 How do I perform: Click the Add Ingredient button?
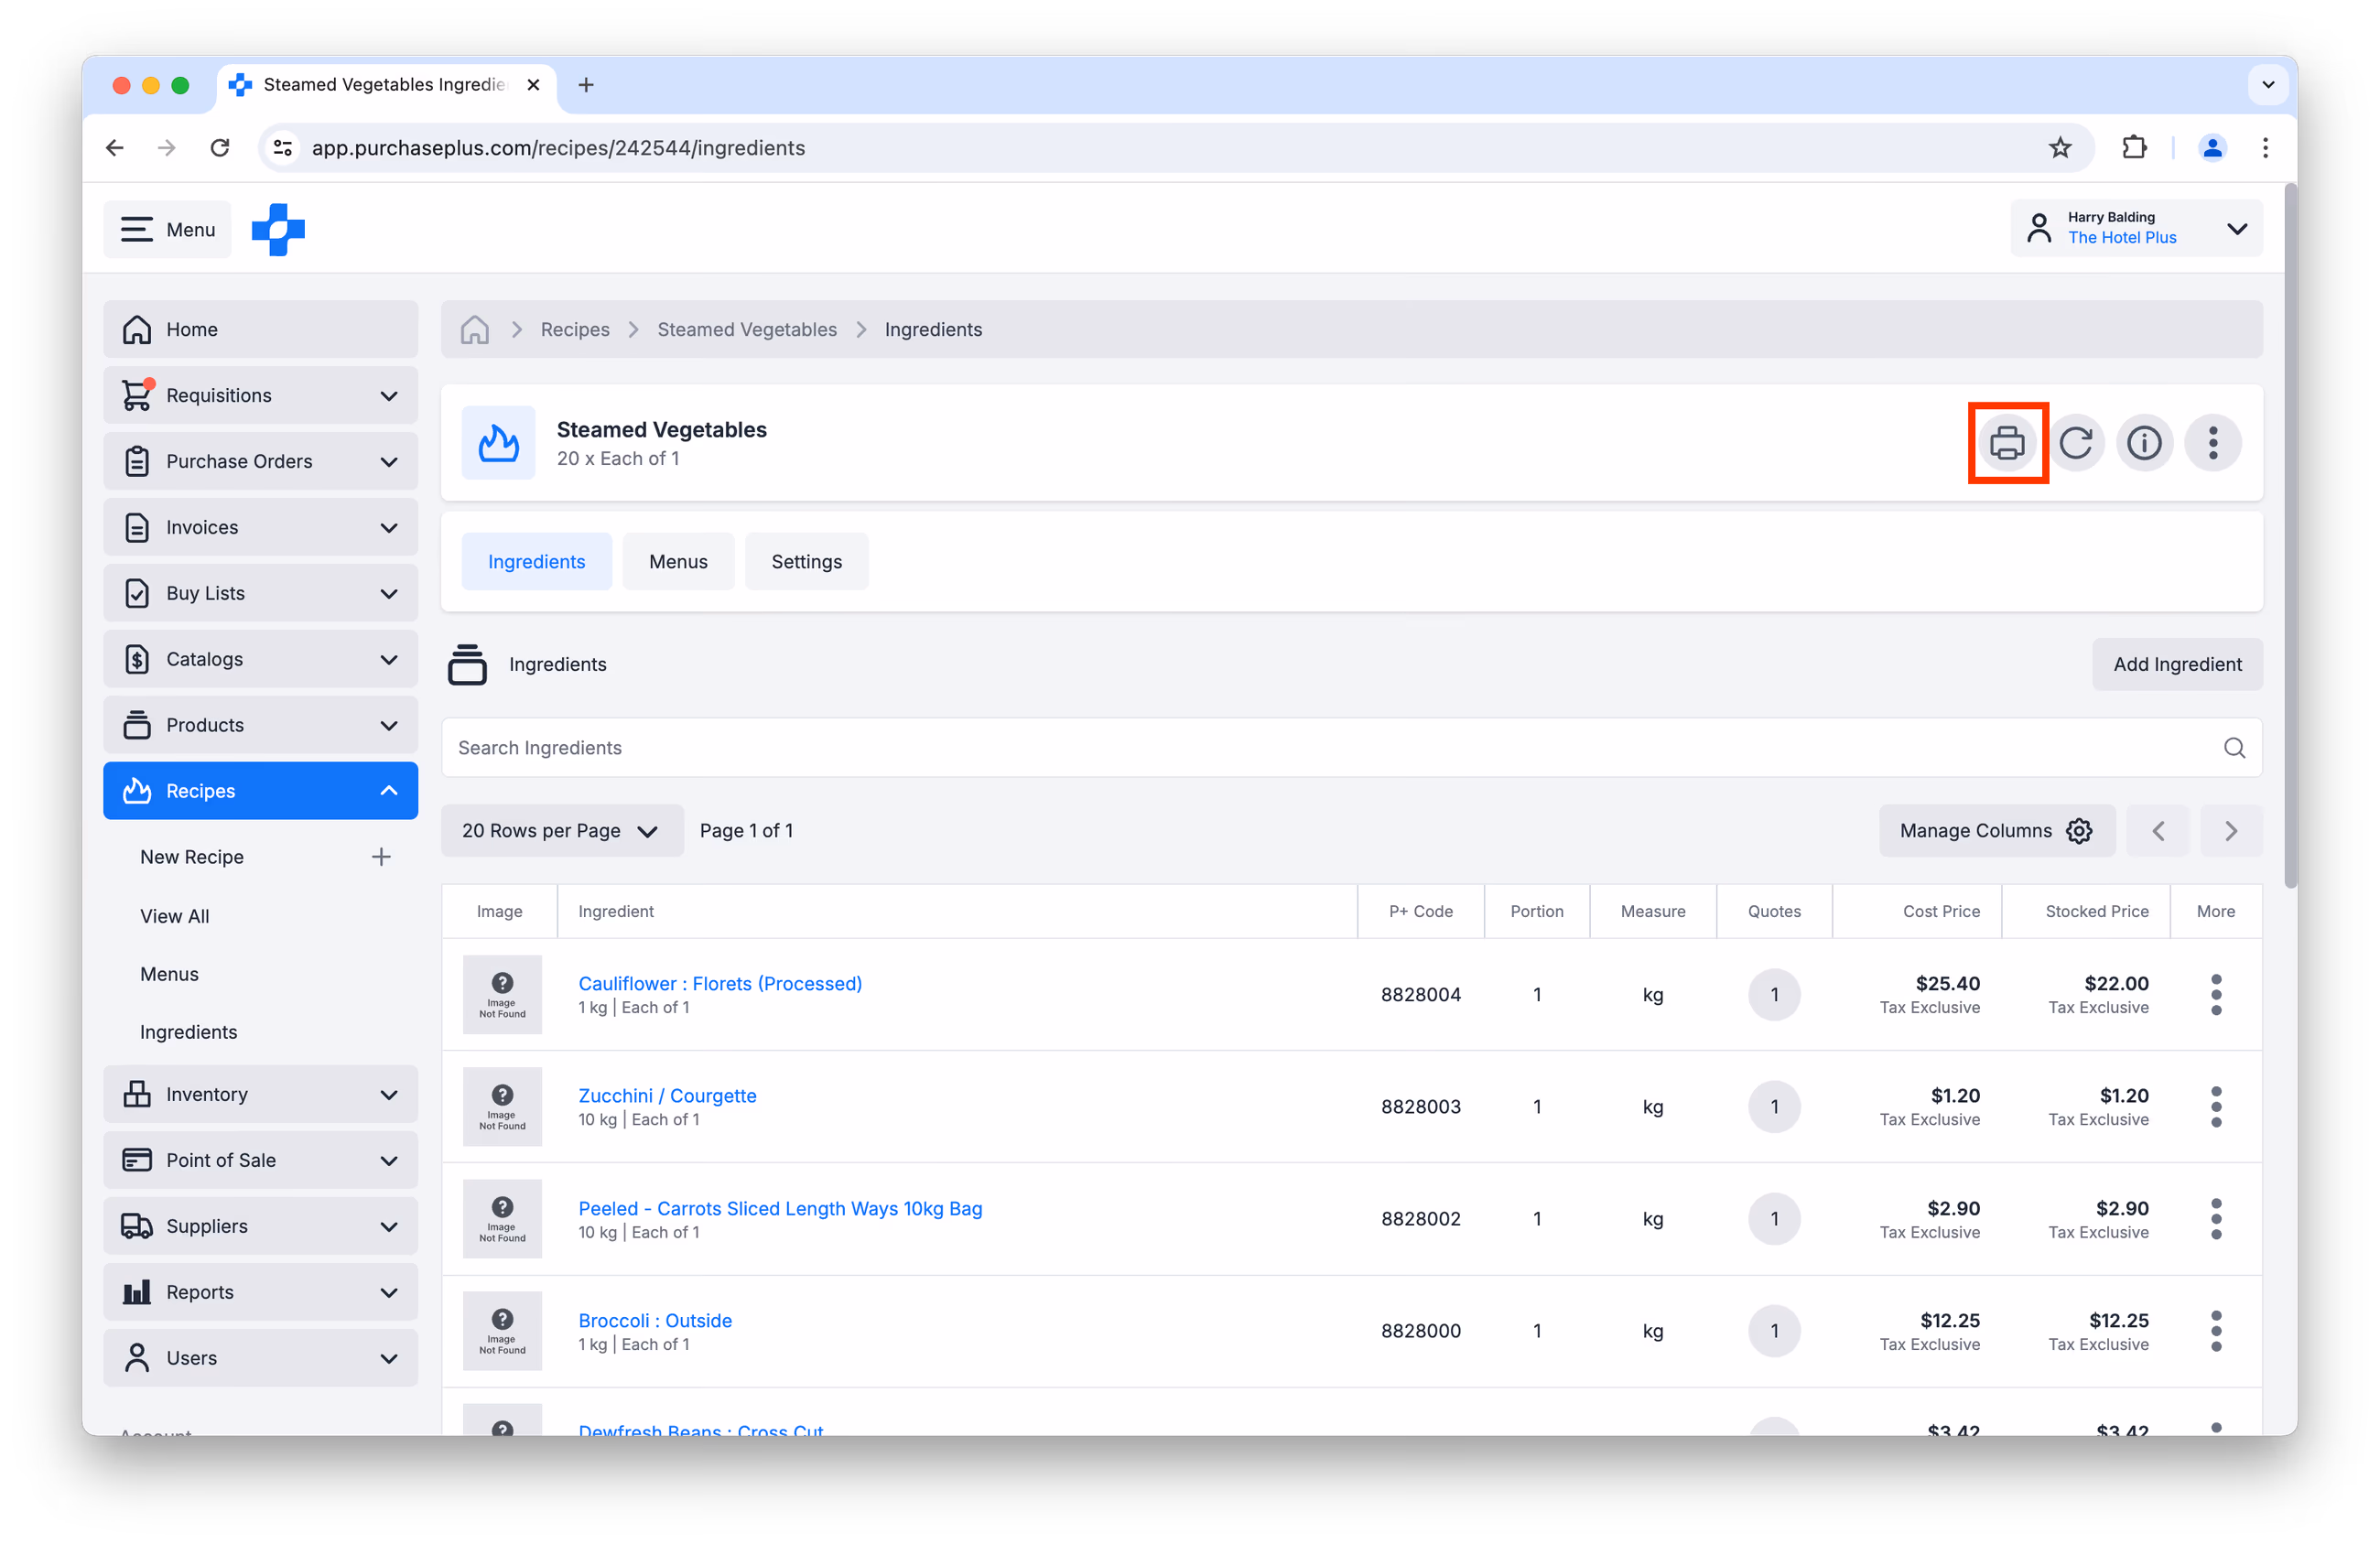coord(2177,665)
